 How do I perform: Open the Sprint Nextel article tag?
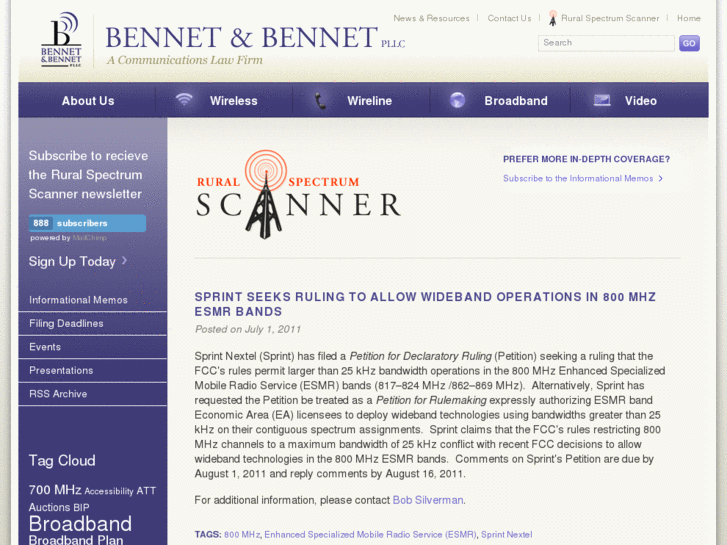click(506, 534)
